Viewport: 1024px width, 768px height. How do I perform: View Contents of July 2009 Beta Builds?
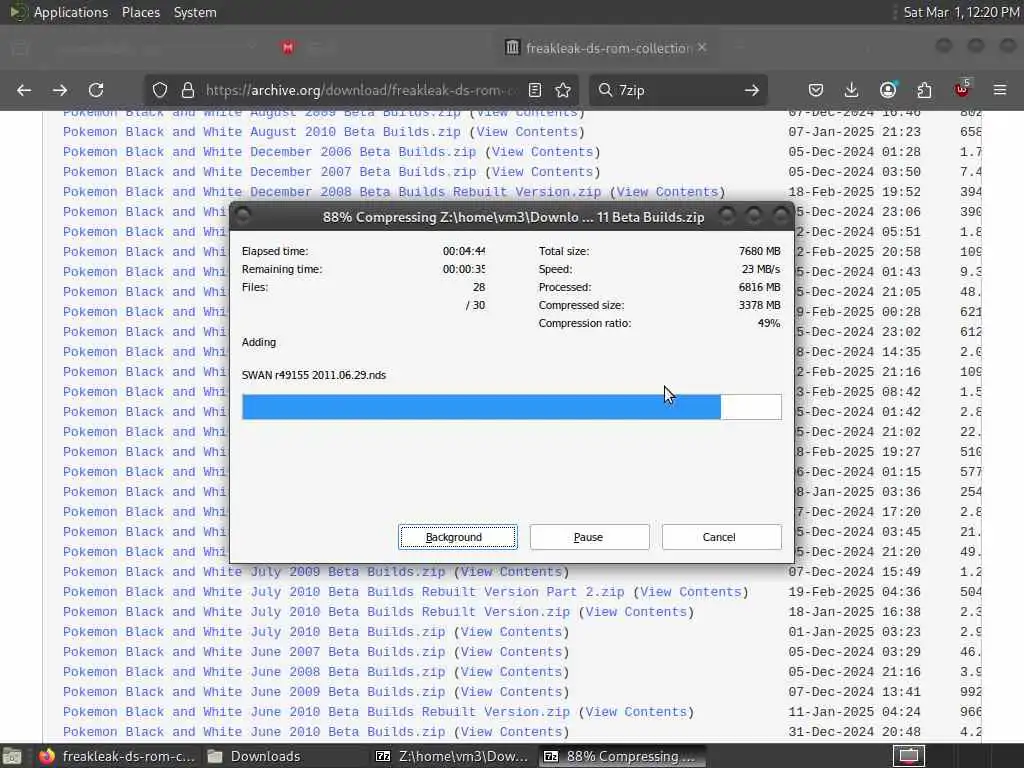(x=511, y=572)
